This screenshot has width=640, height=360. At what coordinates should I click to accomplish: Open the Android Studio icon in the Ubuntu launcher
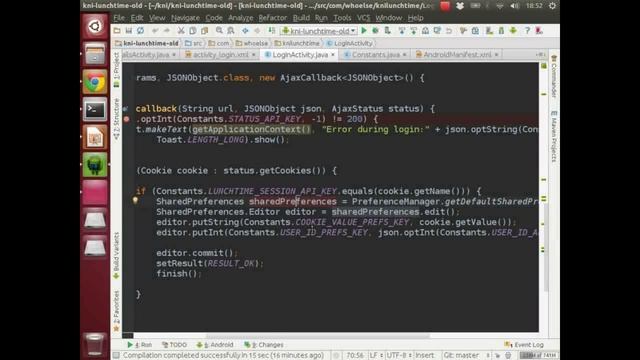click(95, 165)
